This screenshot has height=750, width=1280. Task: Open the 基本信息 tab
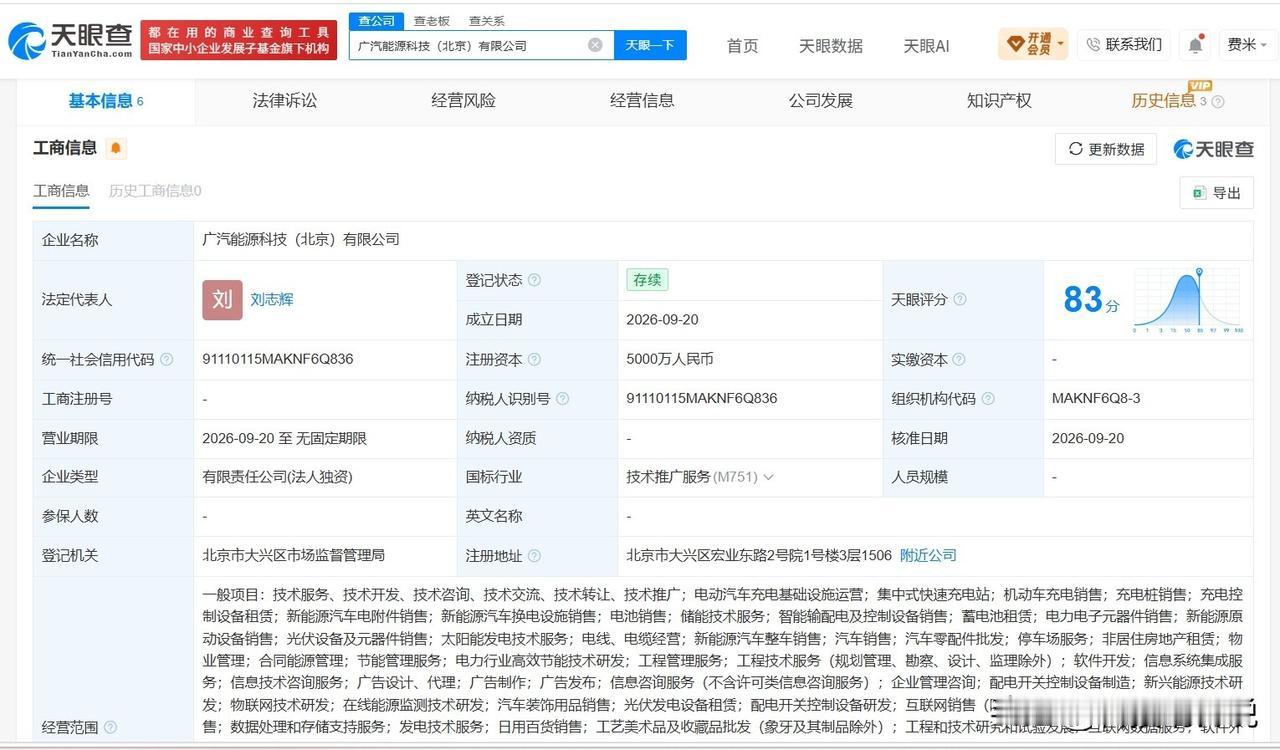tap(105, 101)
